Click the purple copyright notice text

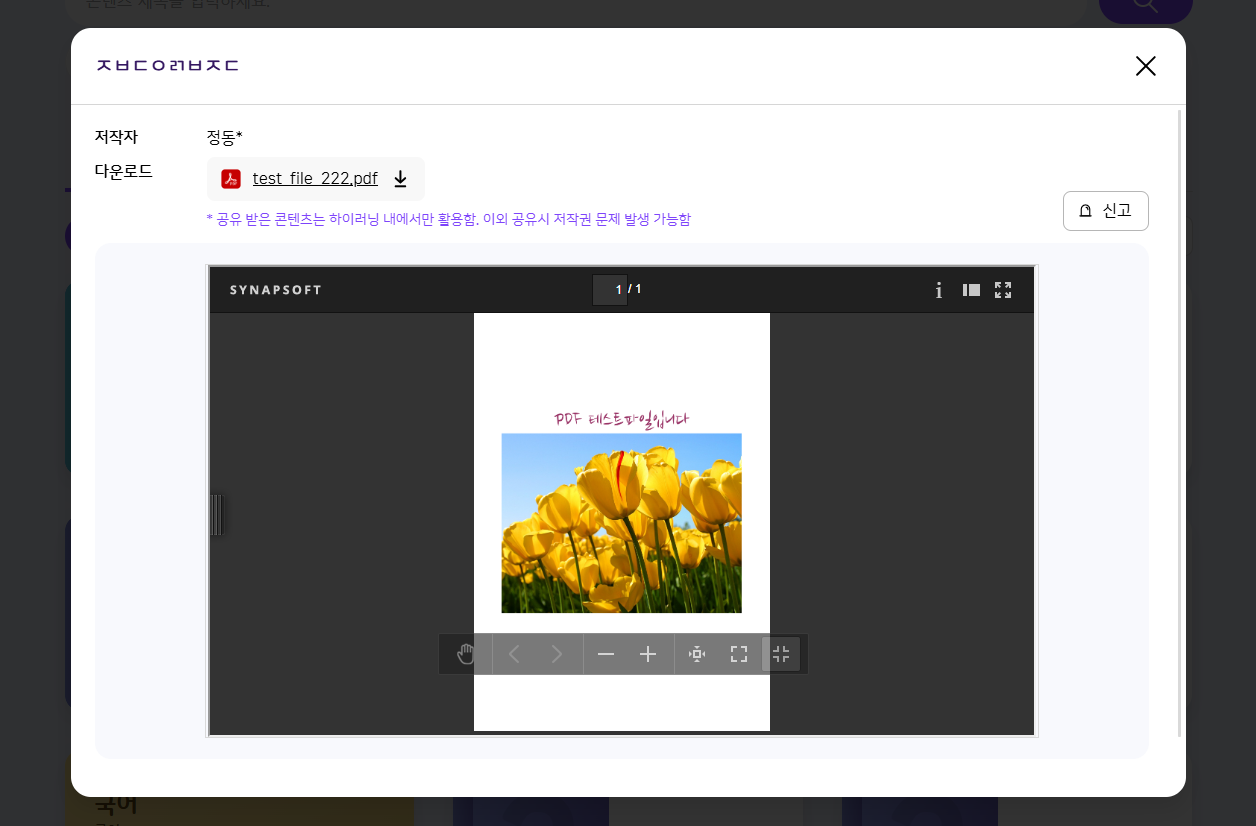coord(449,219)
